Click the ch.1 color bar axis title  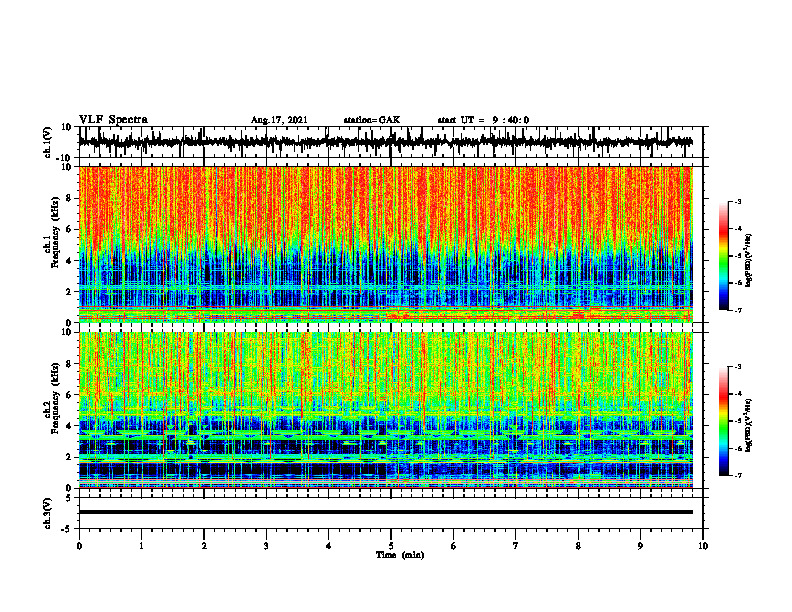(748, 260)
